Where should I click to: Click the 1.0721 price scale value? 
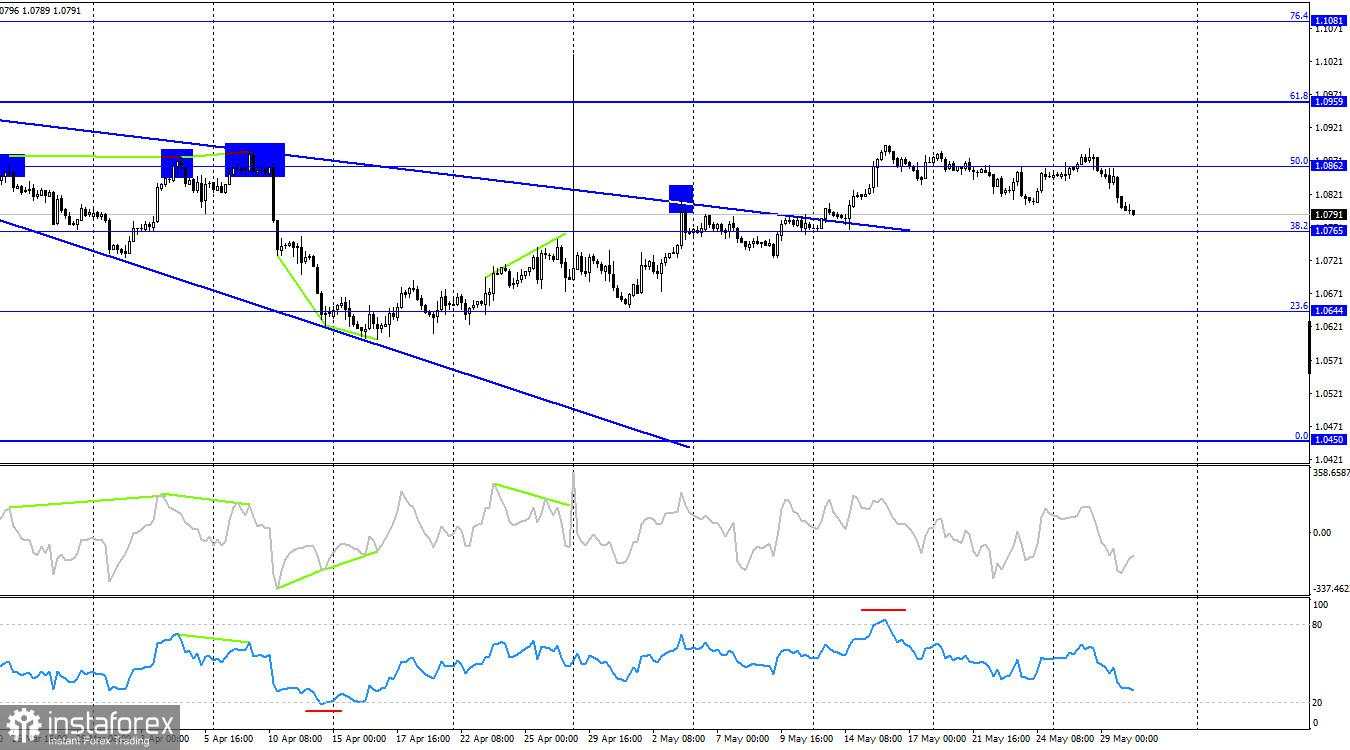click(x=1331, y=261)
